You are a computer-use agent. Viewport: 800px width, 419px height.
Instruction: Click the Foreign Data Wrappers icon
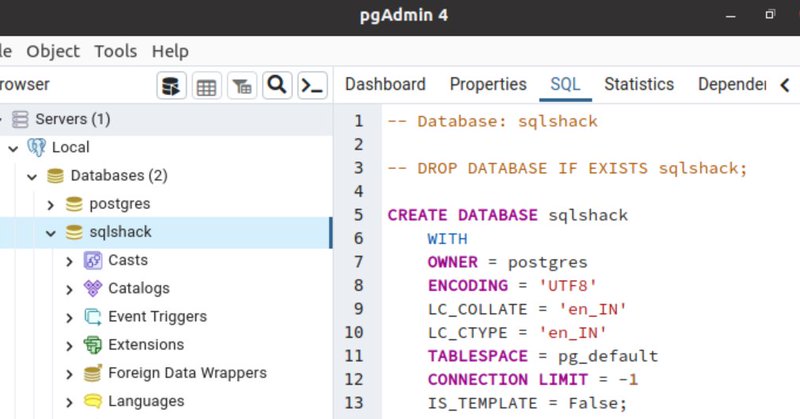(x=93, y=373)
